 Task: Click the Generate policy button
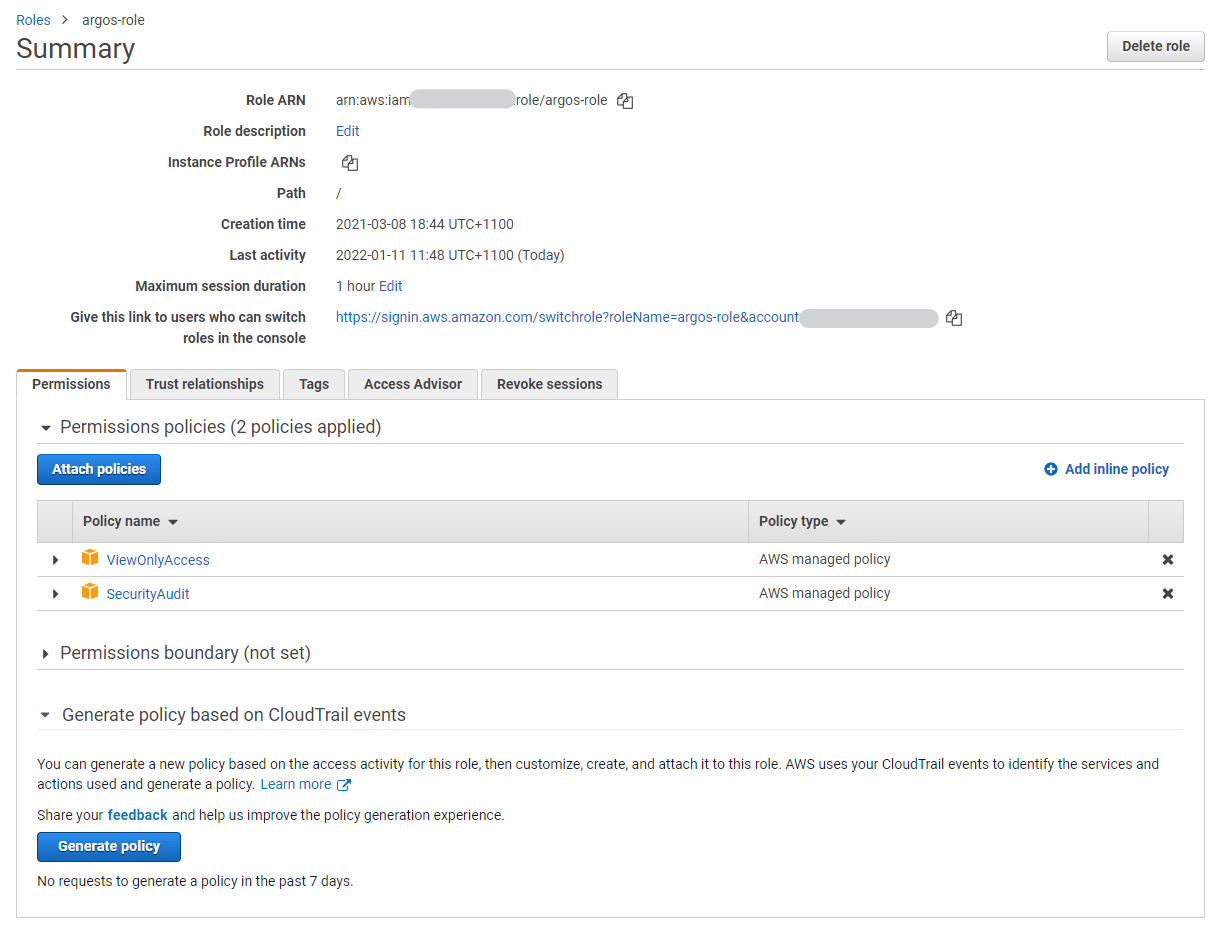click(108, 846)
